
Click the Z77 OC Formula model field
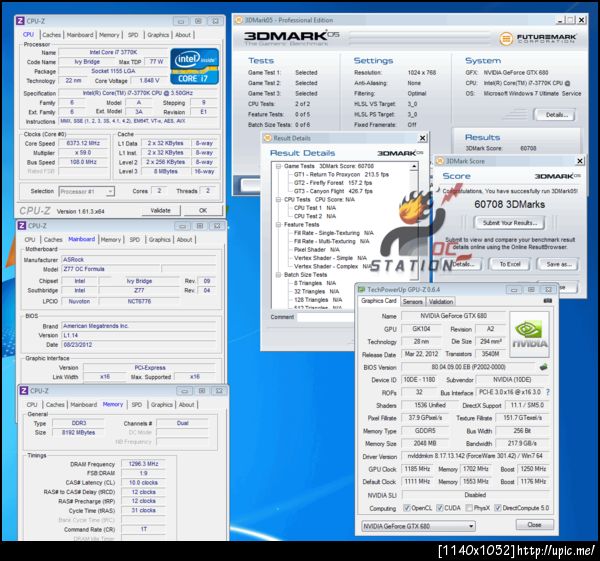coord(111,269)
